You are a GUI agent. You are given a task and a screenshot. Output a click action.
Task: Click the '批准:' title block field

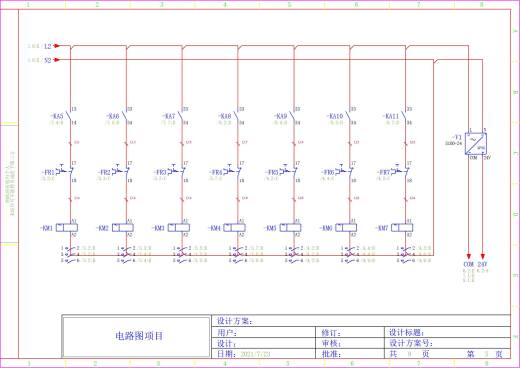350,354
